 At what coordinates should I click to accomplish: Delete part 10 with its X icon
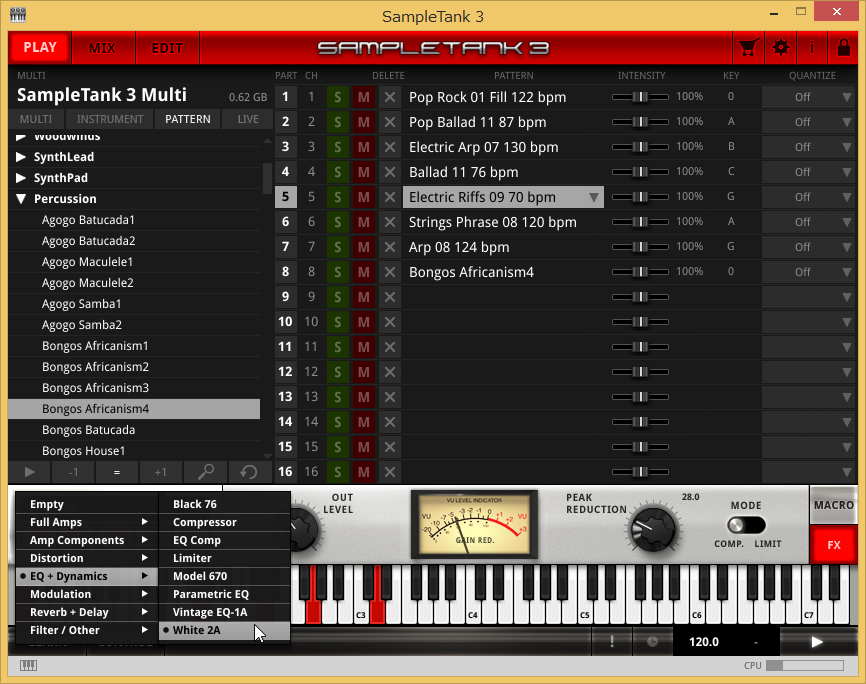(x=390, y=322)
